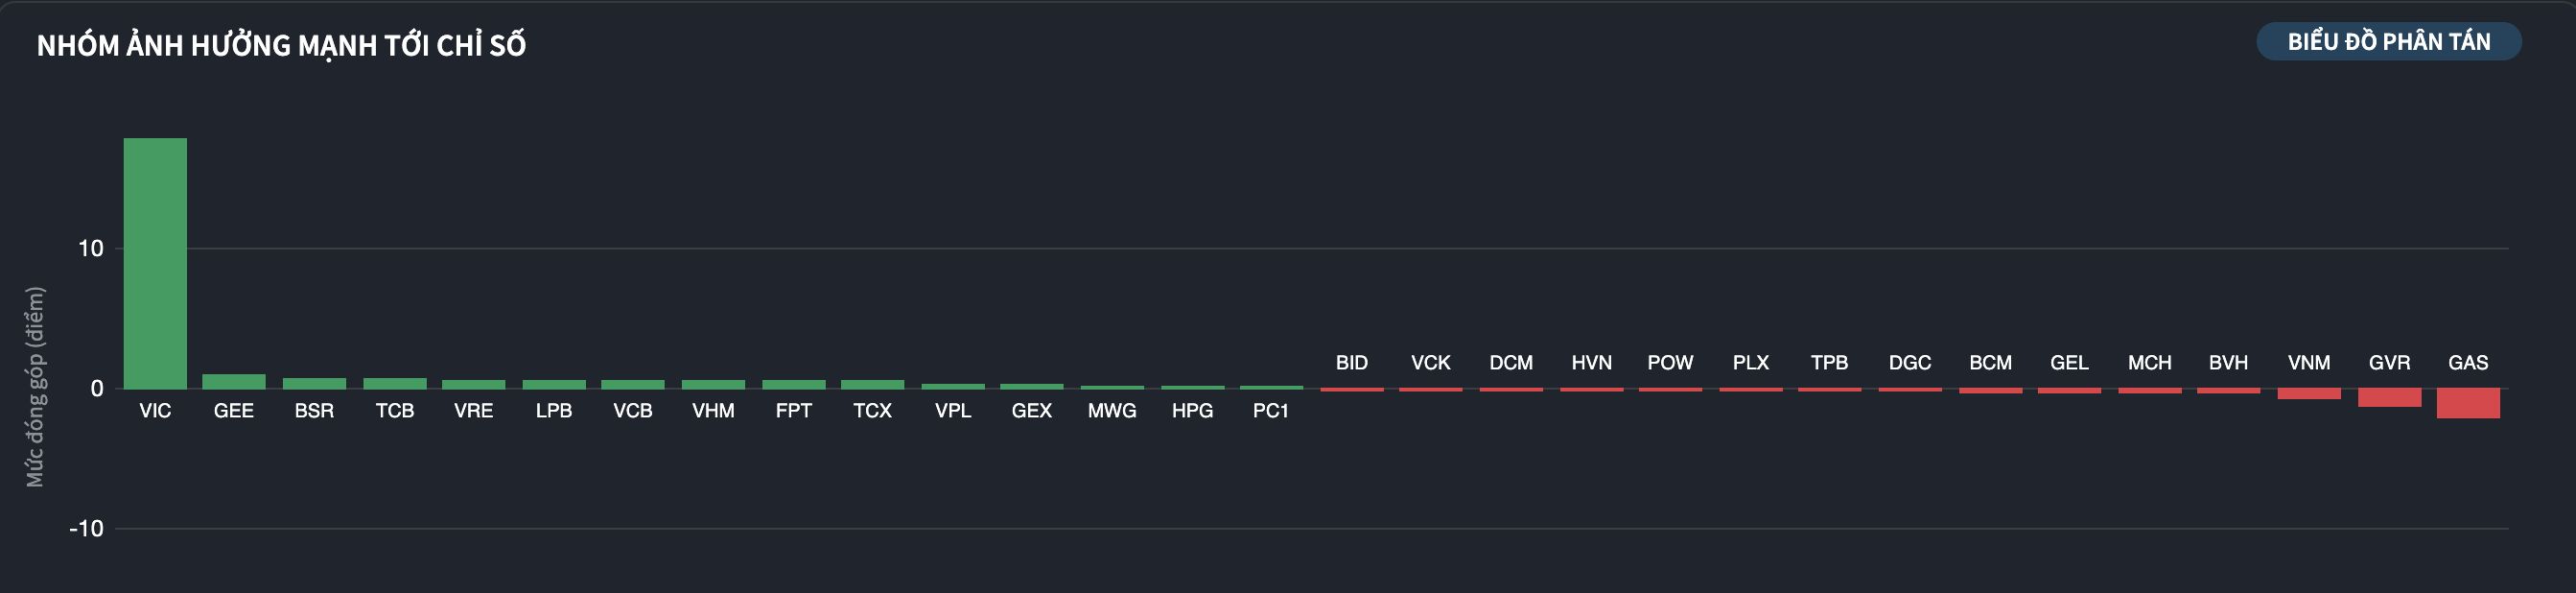
Task: Click the BSR ticker label
Action: tap(314, 411)
